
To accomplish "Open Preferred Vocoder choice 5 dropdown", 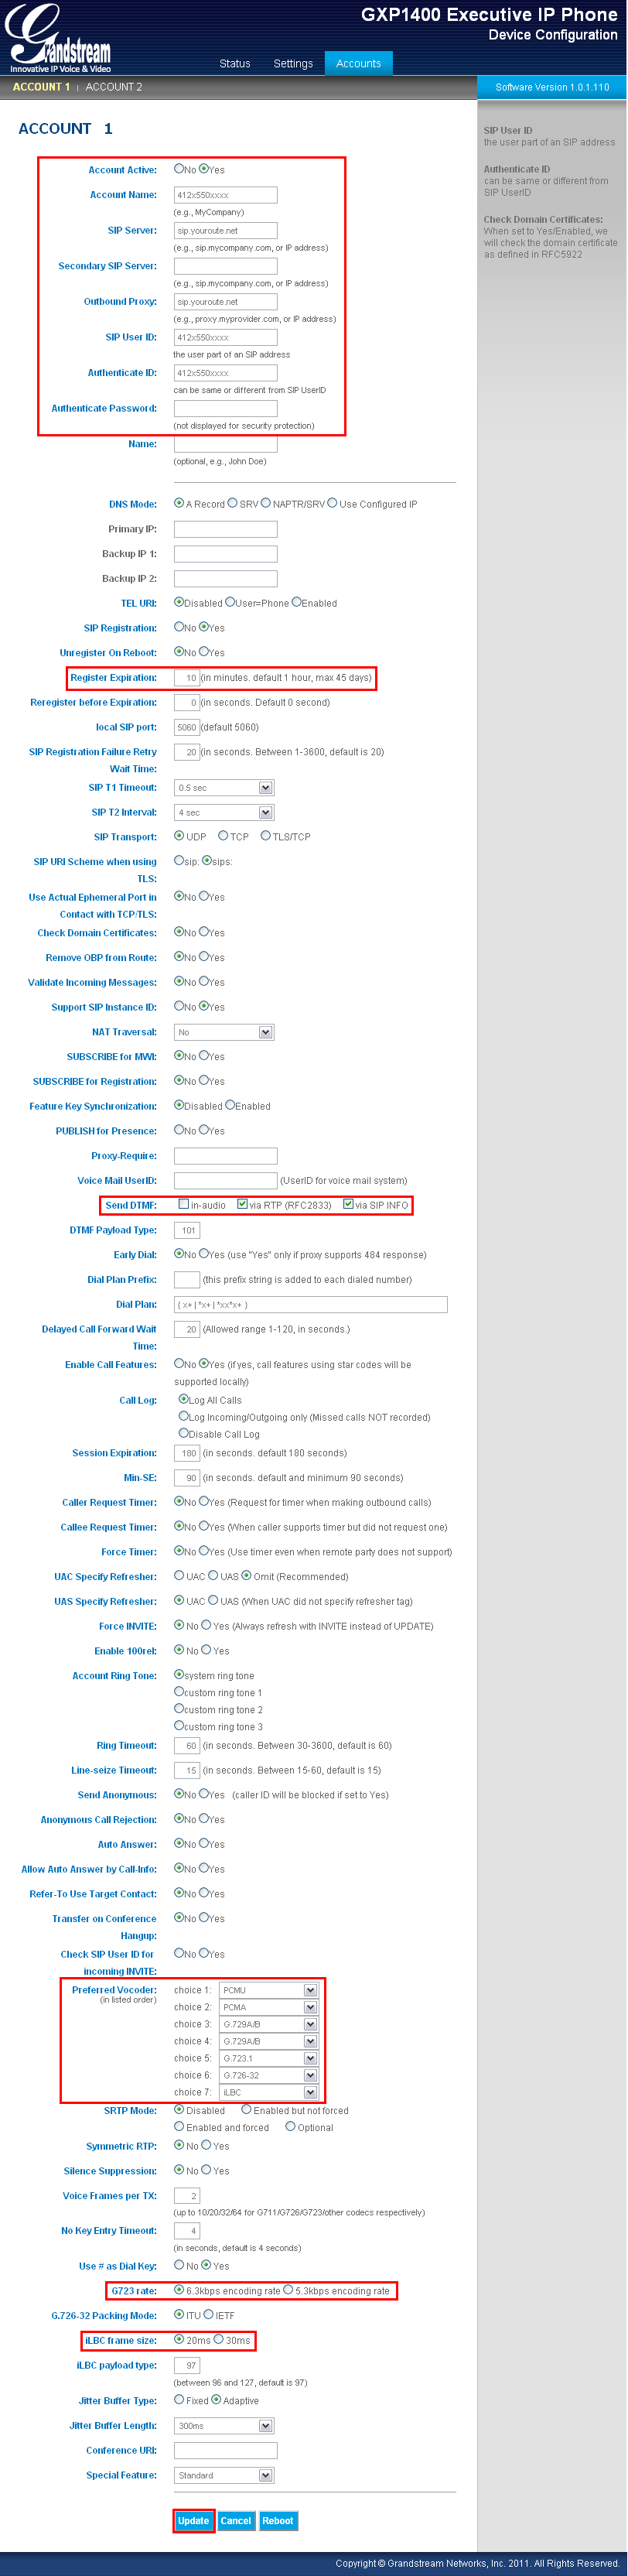I will coord(269,2058).
